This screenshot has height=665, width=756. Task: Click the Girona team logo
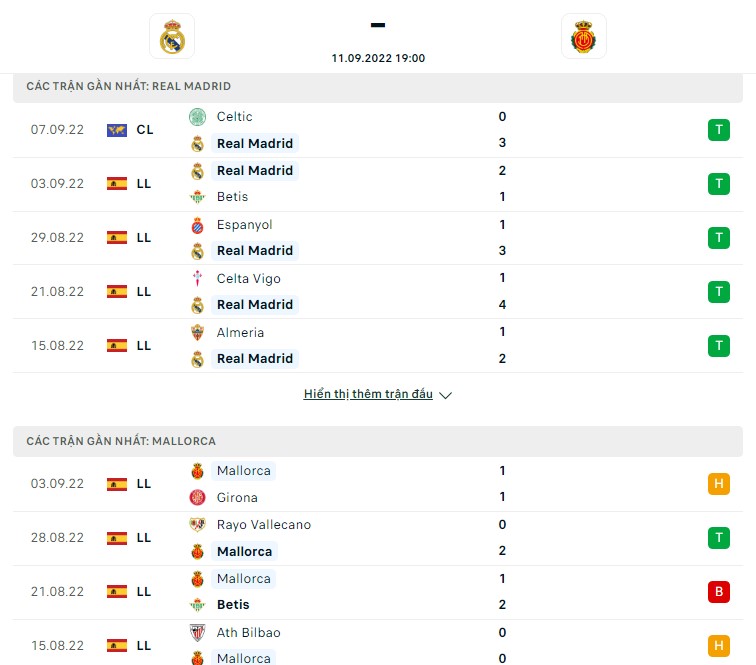click(x=197, y=497)
